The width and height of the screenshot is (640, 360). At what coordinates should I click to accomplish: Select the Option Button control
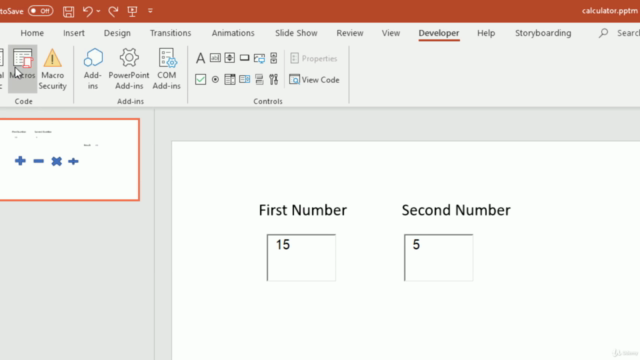click(215, 79)
